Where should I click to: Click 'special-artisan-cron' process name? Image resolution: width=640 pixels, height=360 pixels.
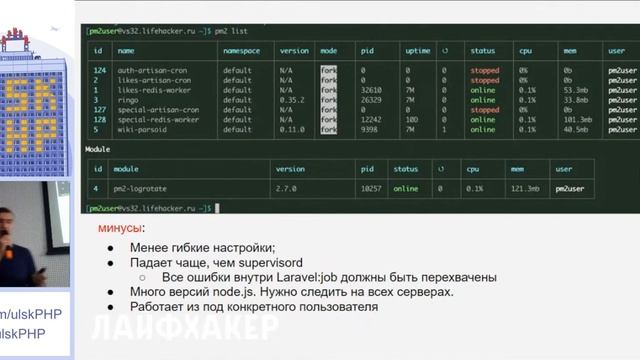pos(158,110)
